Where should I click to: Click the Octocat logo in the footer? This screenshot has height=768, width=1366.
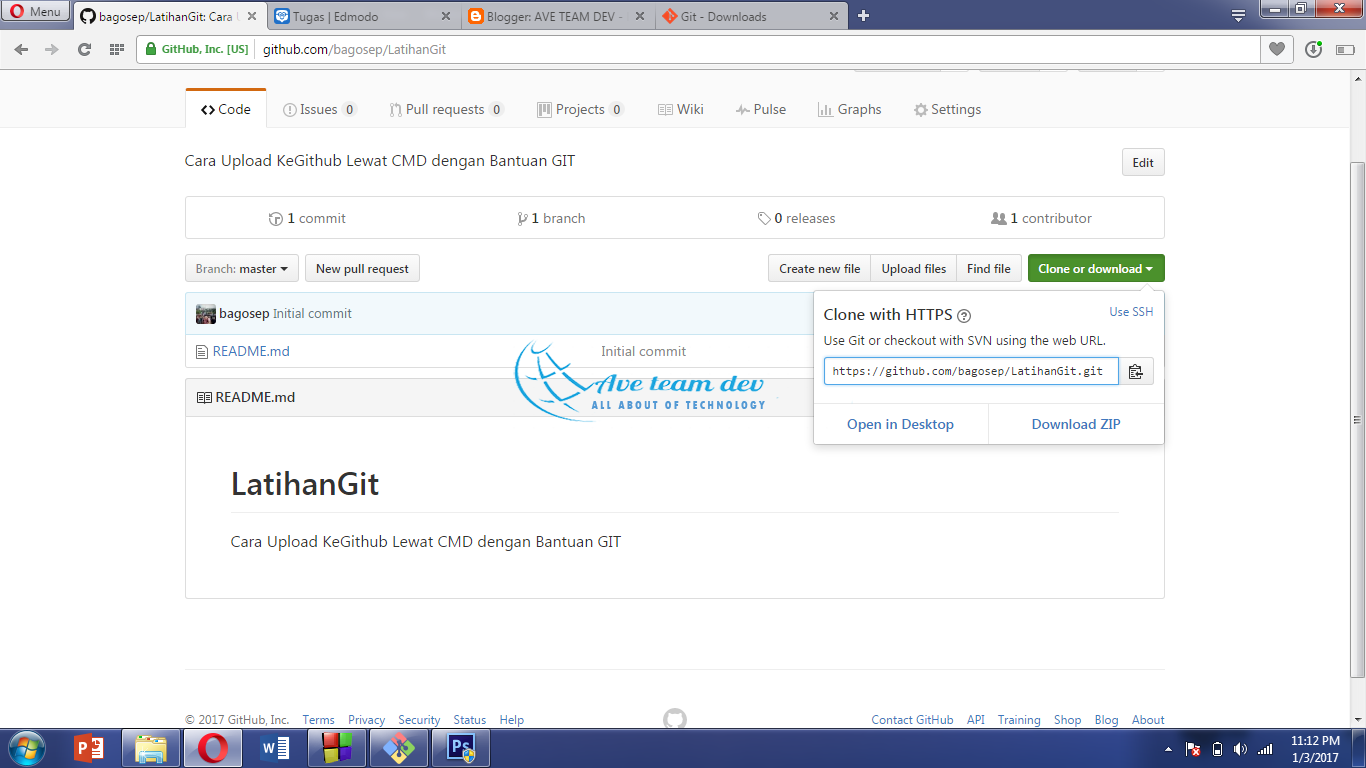tap(676, 718)
